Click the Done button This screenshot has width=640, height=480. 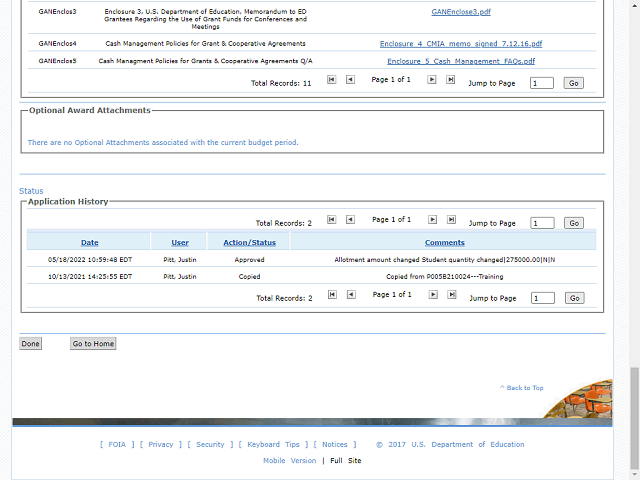(31, 344)
